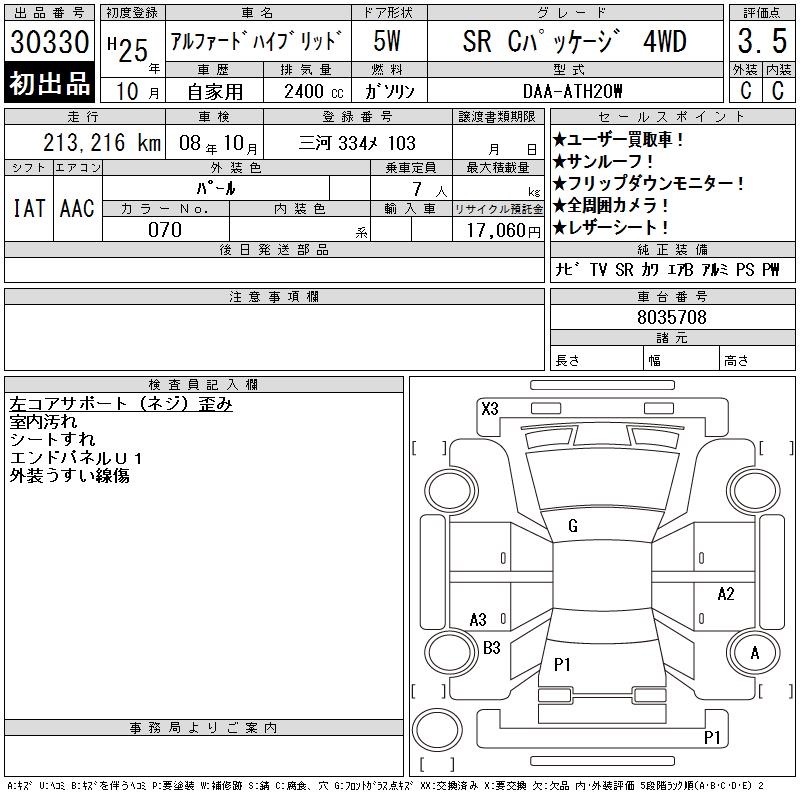This screenshot has width=800, height=800.
Task: Click the B3 damage mark
Action: pos(492,647)
